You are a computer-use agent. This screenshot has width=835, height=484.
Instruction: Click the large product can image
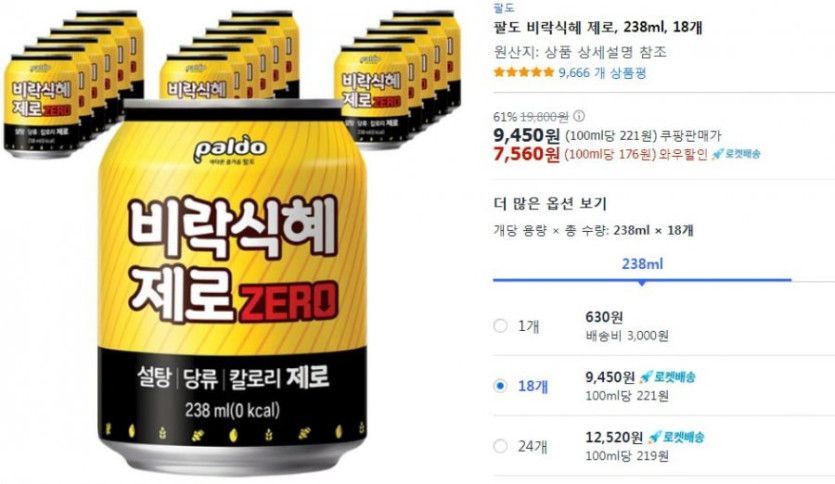(233, 288)
